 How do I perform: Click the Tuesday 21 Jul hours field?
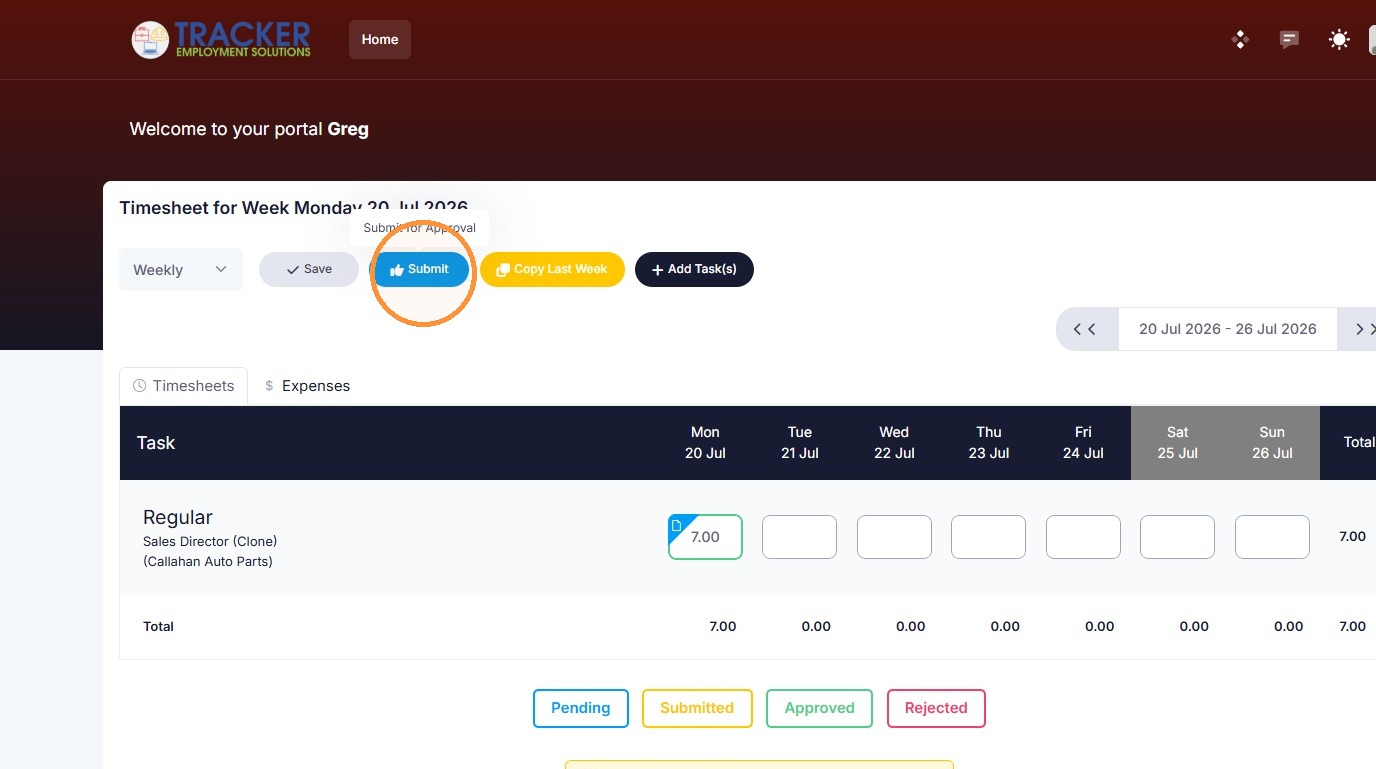point(799,537)
